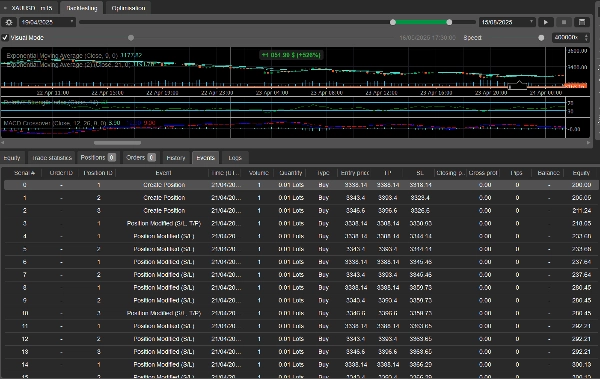Click SL value 3330.93
600x379 pixels.
click(x=421, y=223)
